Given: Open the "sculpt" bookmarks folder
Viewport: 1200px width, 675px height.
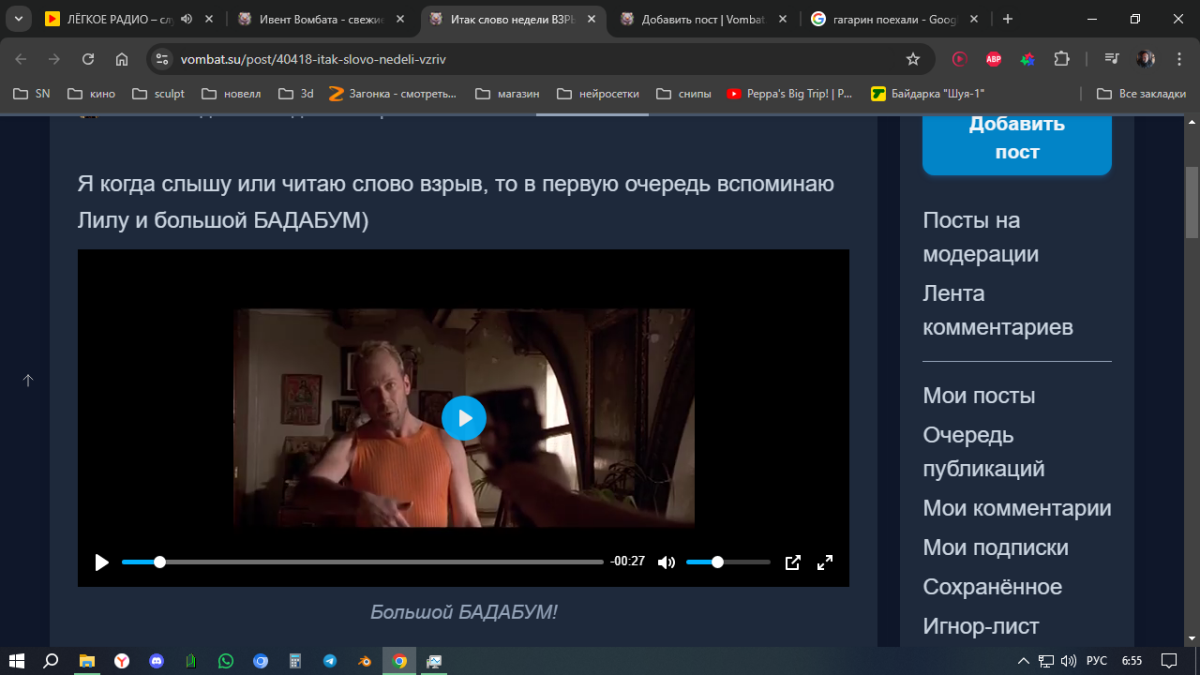Looking at the screenshot, I should click(x=159, y=94).
